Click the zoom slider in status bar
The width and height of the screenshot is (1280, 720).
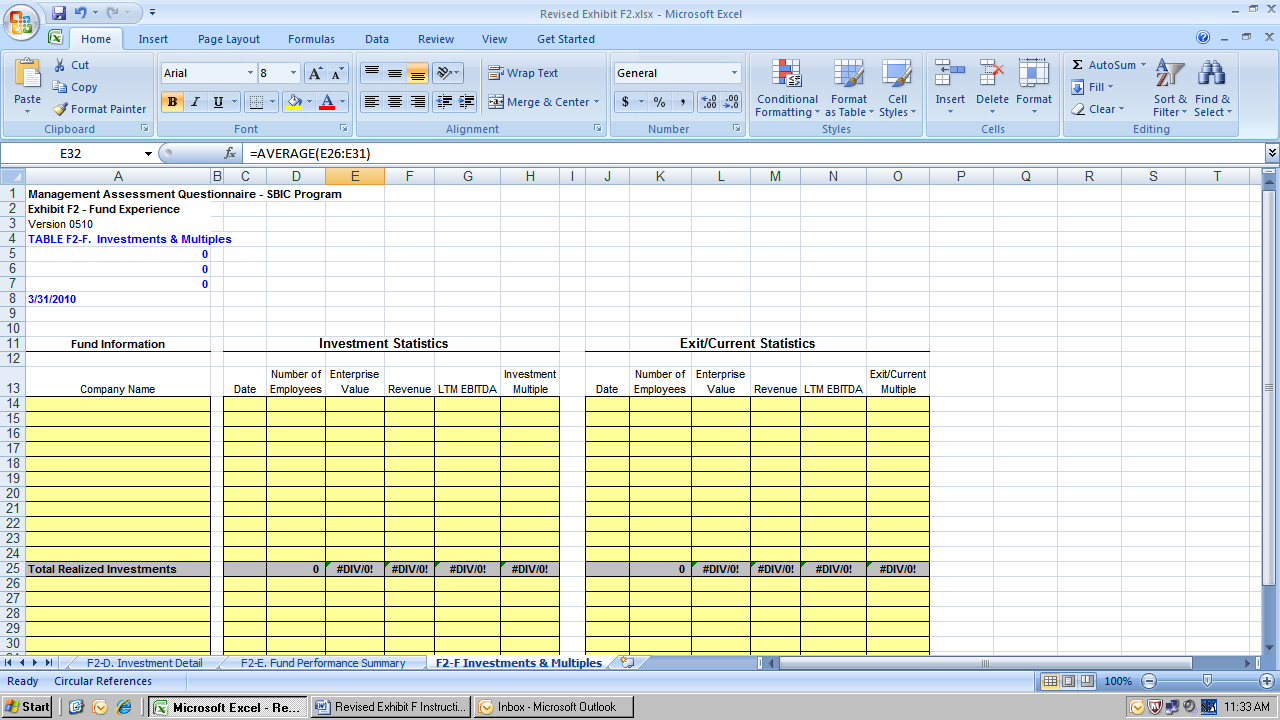(x=1207, y=681)
